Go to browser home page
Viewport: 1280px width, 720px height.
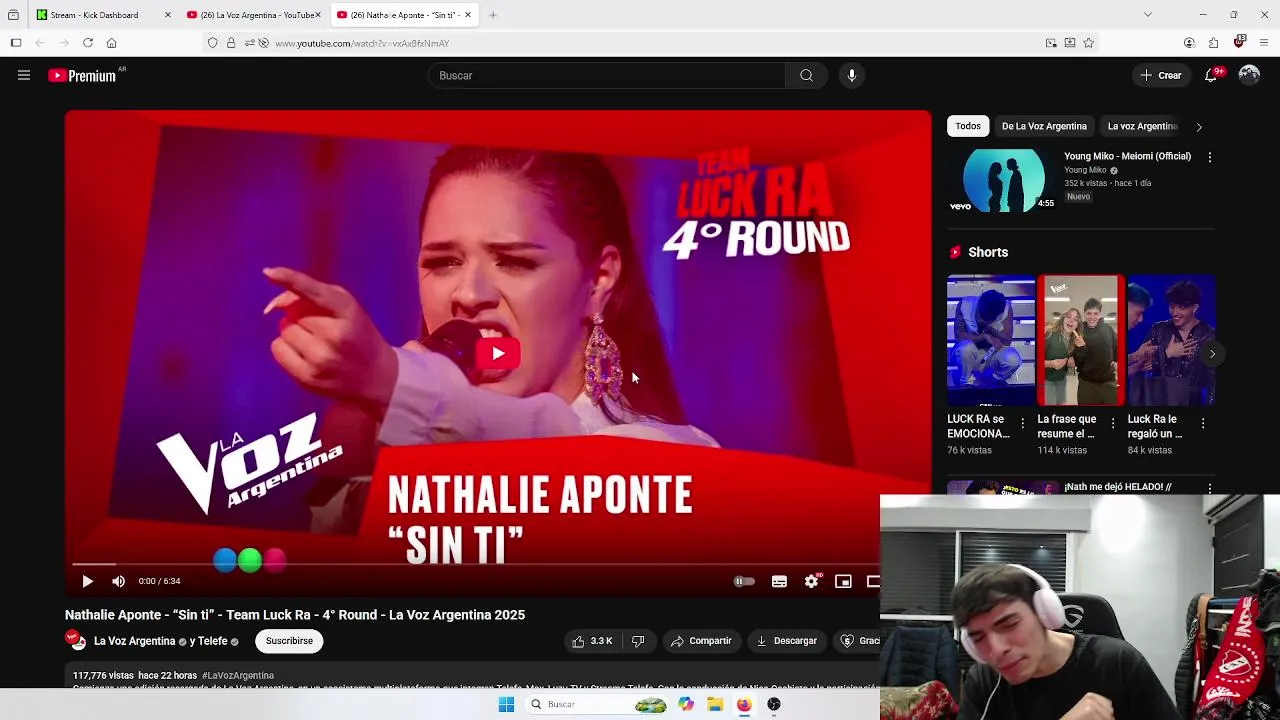point(111,43)
